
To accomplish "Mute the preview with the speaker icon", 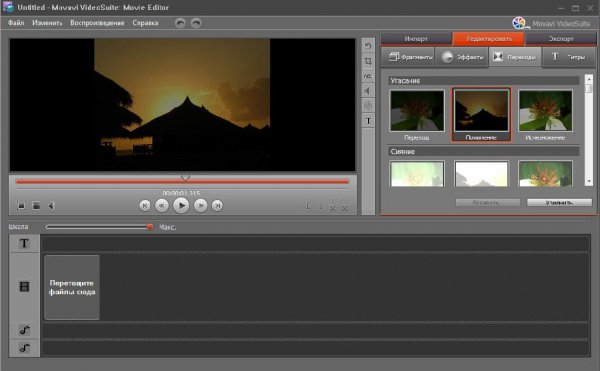I will pos(51,206).
